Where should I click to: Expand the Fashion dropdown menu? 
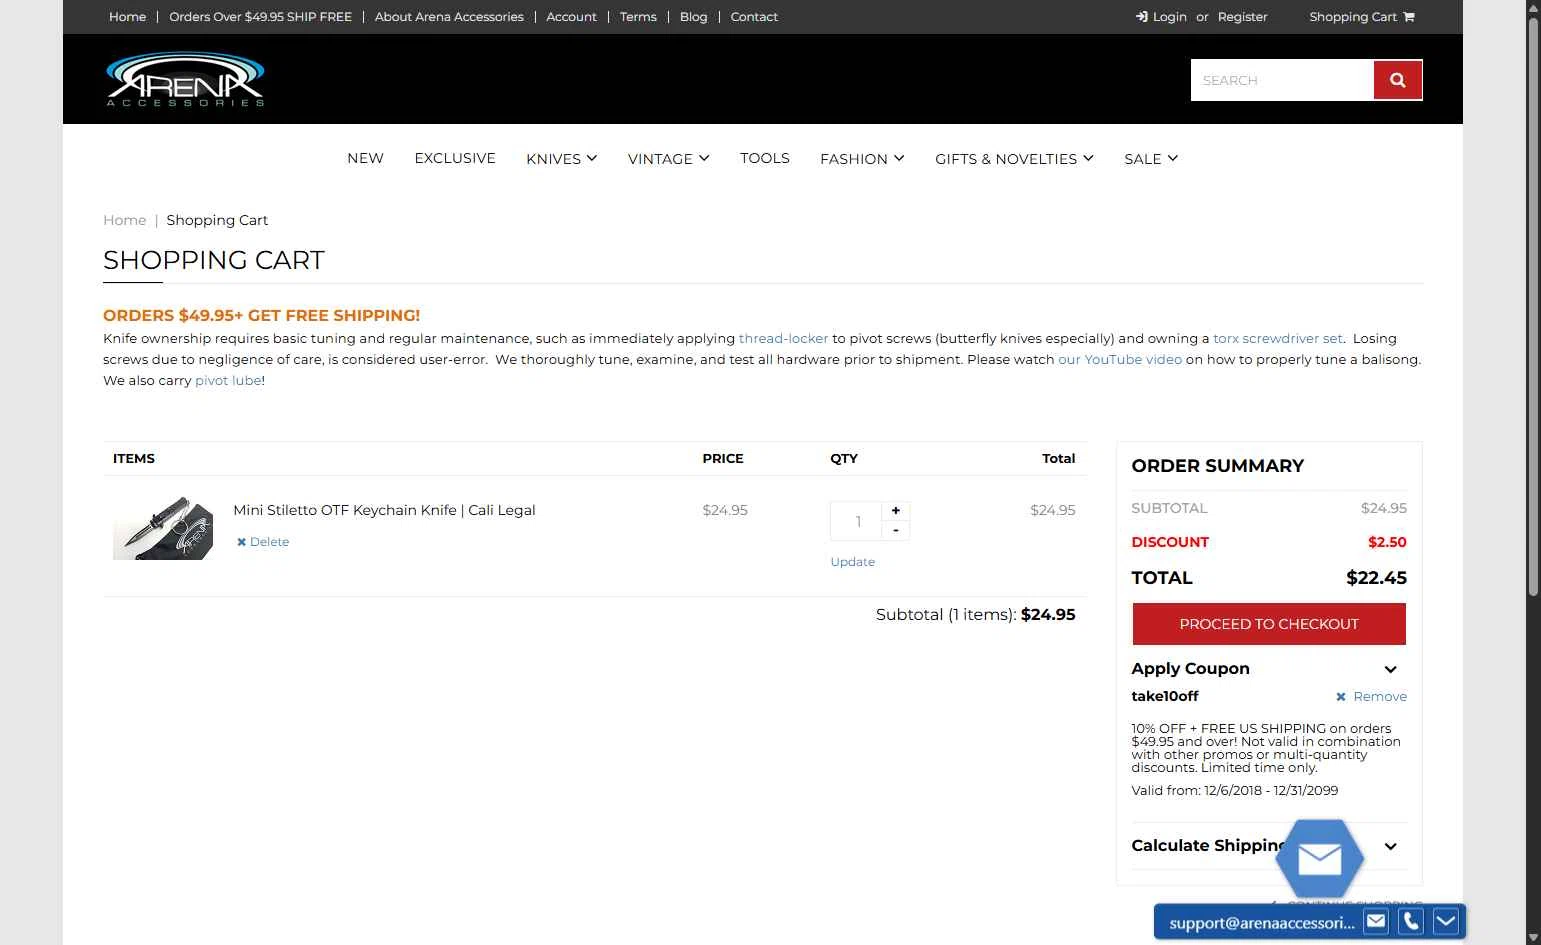[x=862, y=159]
